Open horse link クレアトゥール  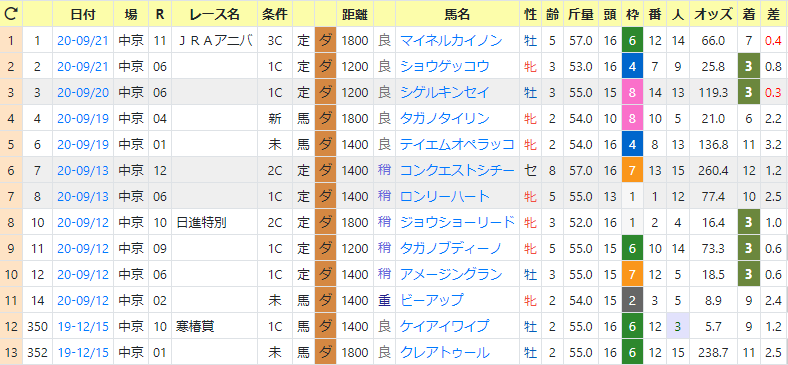[444, 352]
